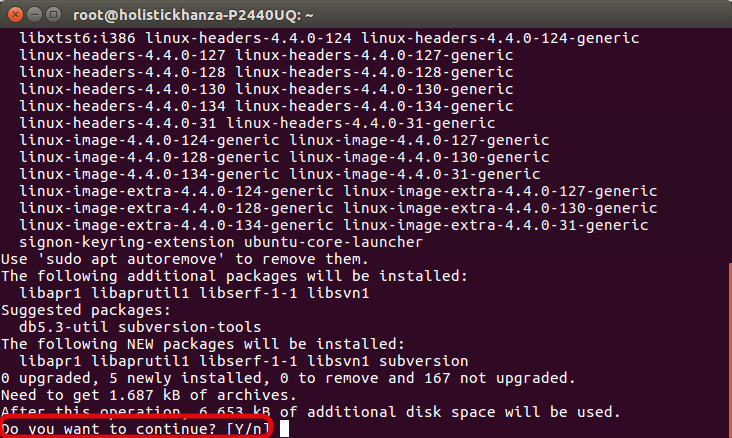Image resolution: width=732 pixels, height=438 pixels.
Task: Close the terminal window
Action: (13, 13)
